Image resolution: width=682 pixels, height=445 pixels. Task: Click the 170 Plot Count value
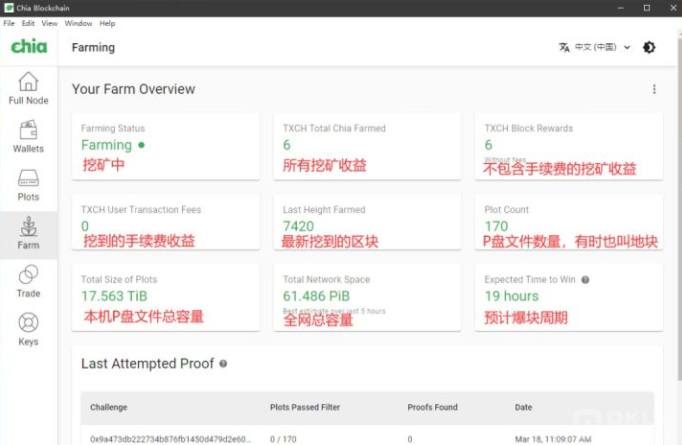pyautogui.click(x=496, y=226)
